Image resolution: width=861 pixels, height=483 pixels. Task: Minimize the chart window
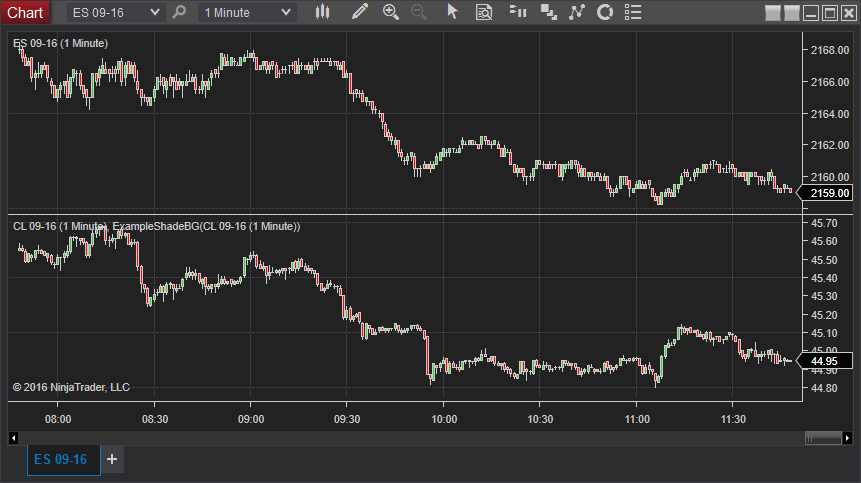[x=811, y=13]
